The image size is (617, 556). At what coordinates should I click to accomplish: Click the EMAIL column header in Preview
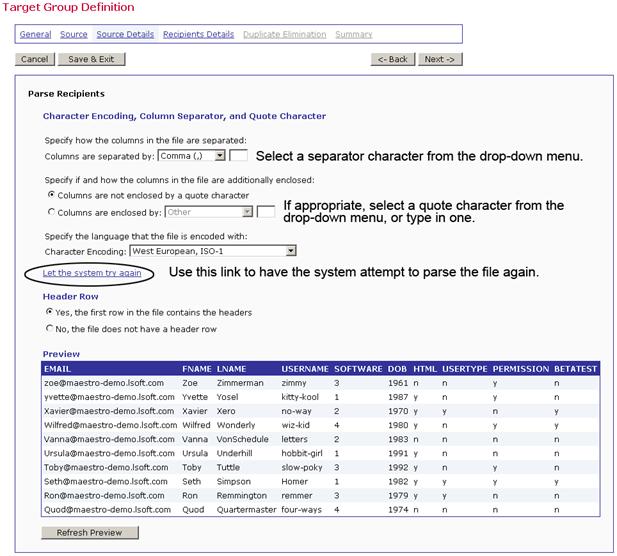click(57, 369)
